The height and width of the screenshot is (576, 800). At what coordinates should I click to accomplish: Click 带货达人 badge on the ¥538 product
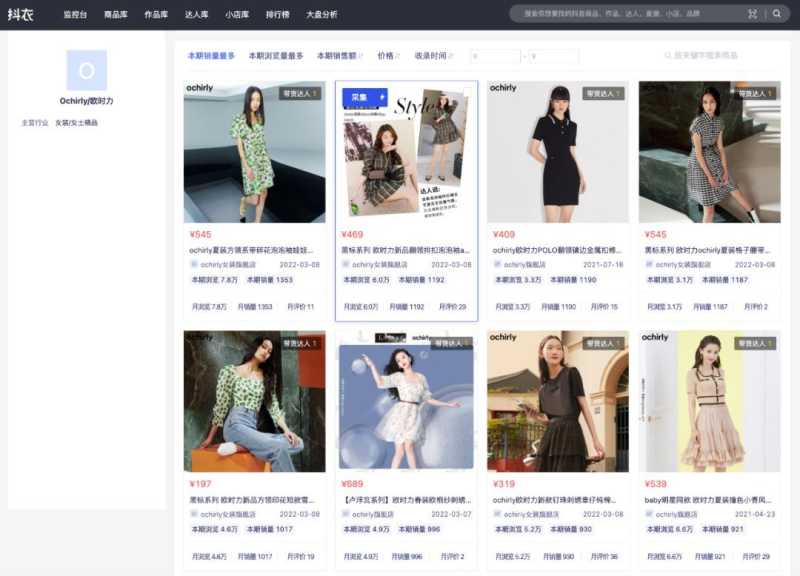(755, 343)
